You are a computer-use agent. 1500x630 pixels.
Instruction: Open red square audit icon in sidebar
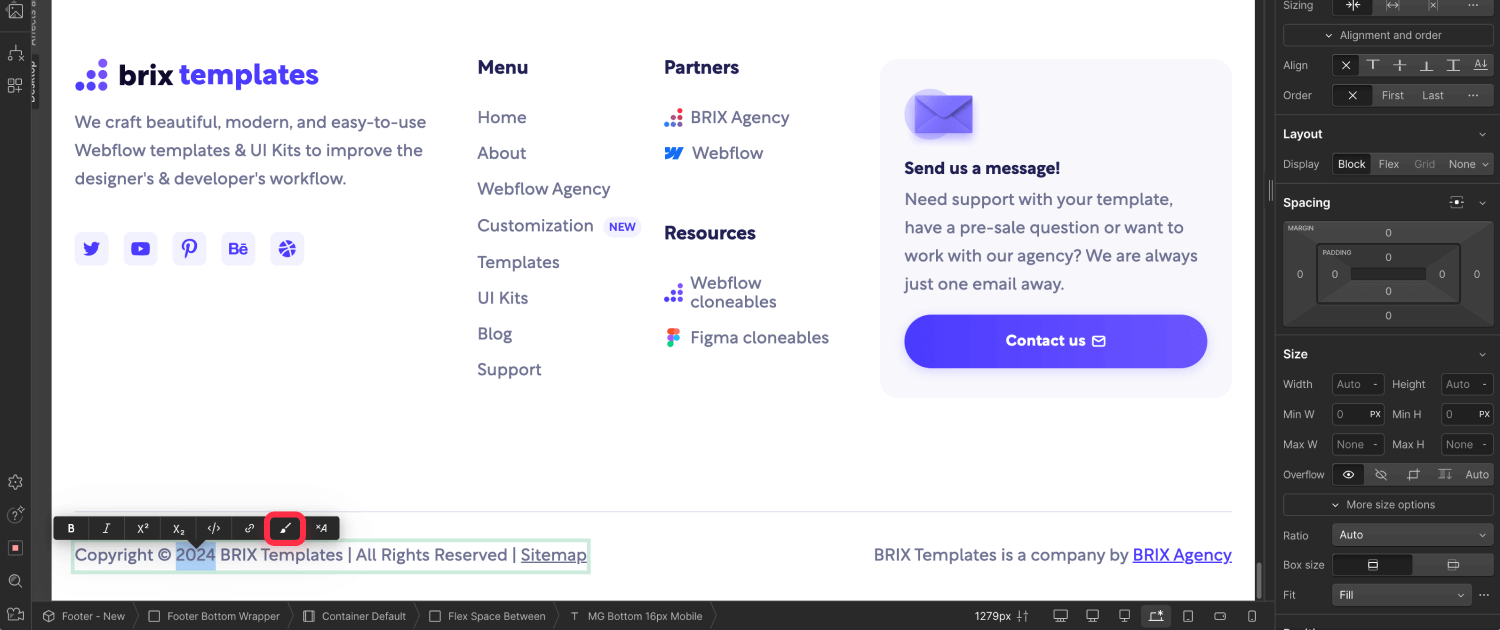pyautogui.click(x=15, y=548)
